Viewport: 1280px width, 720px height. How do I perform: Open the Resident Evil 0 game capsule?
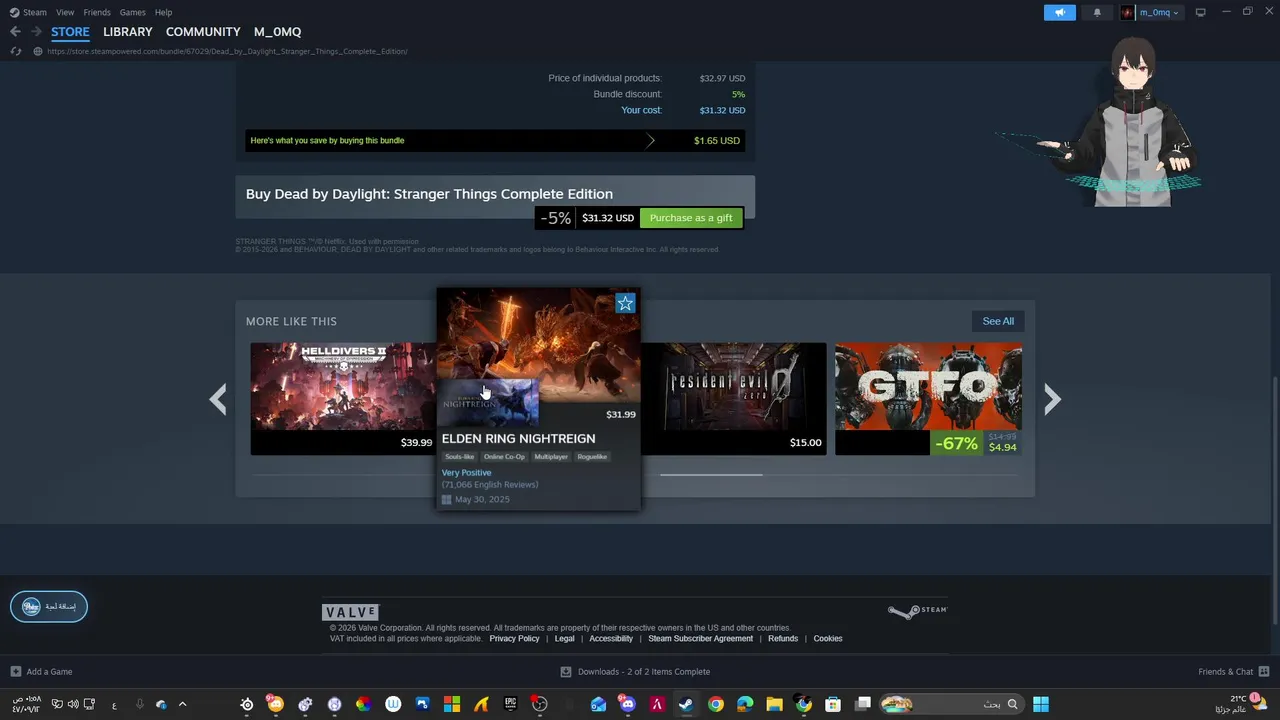coord(734,398)
